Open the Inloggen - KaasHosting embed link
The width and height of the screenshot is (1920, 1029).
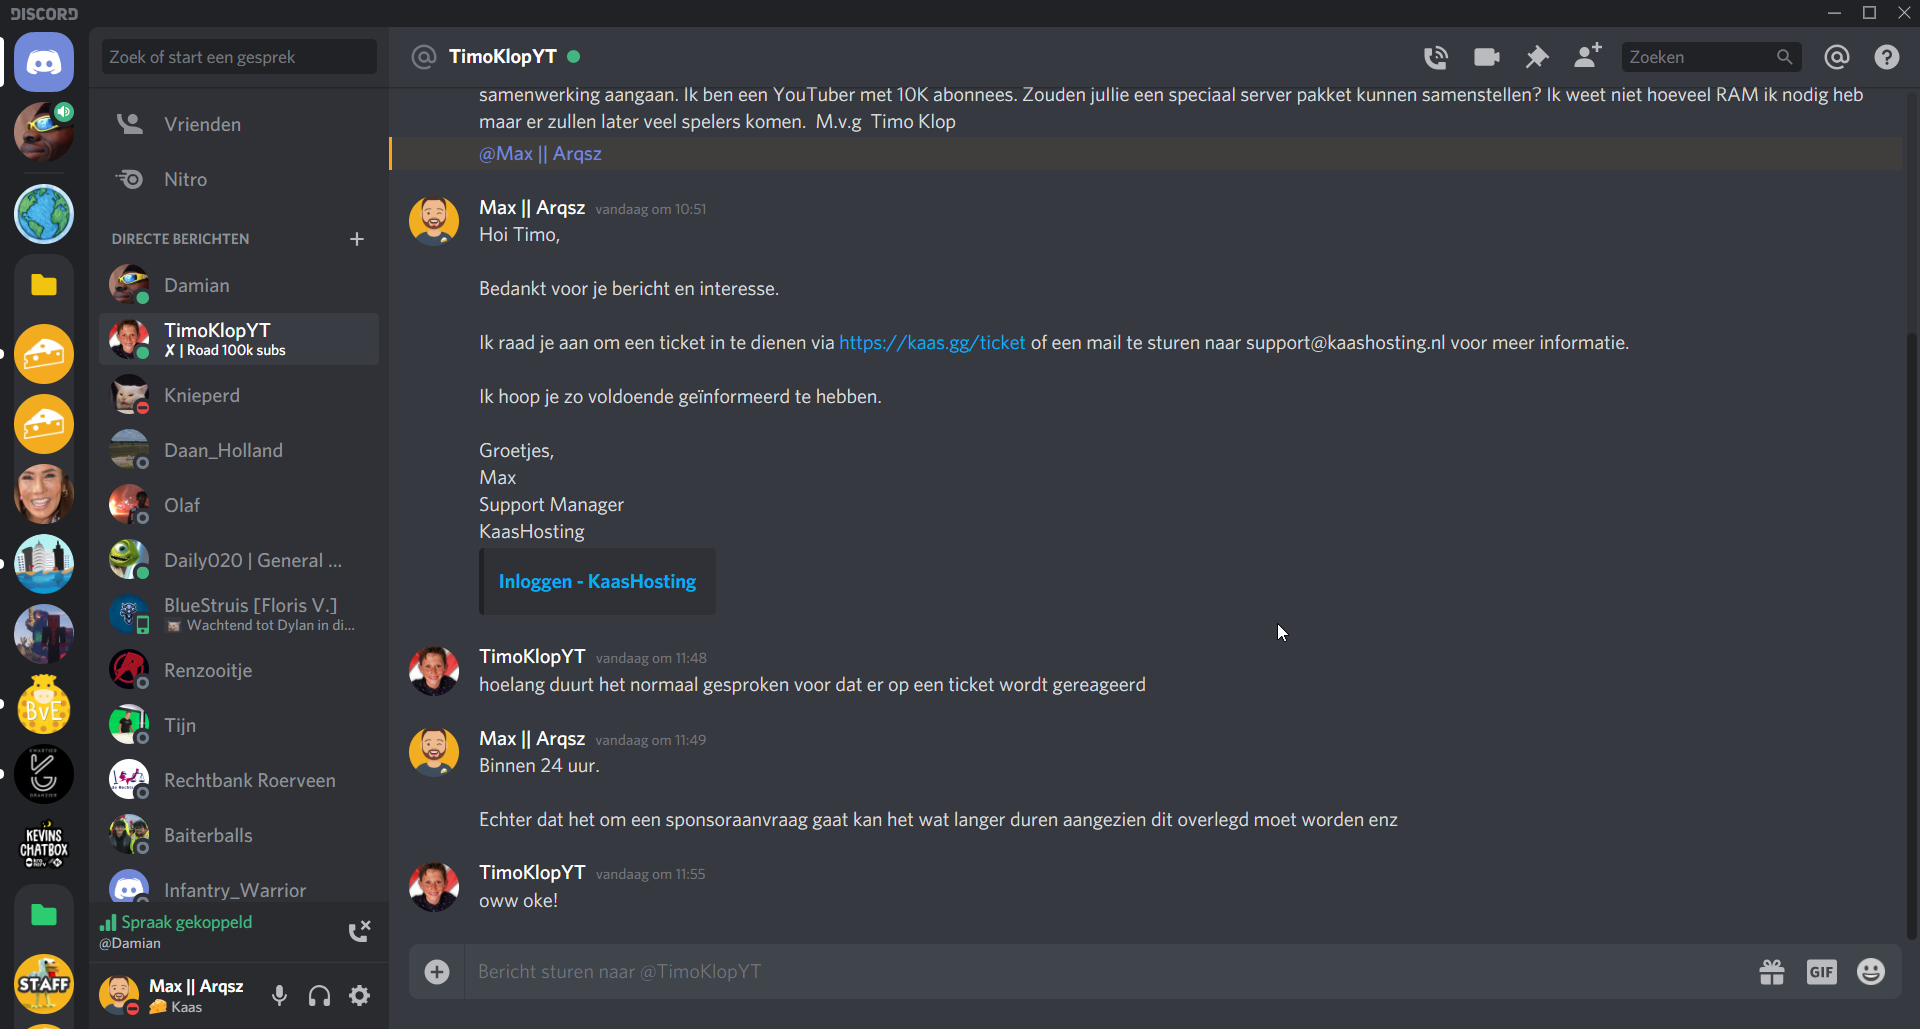tap(597, 582)
